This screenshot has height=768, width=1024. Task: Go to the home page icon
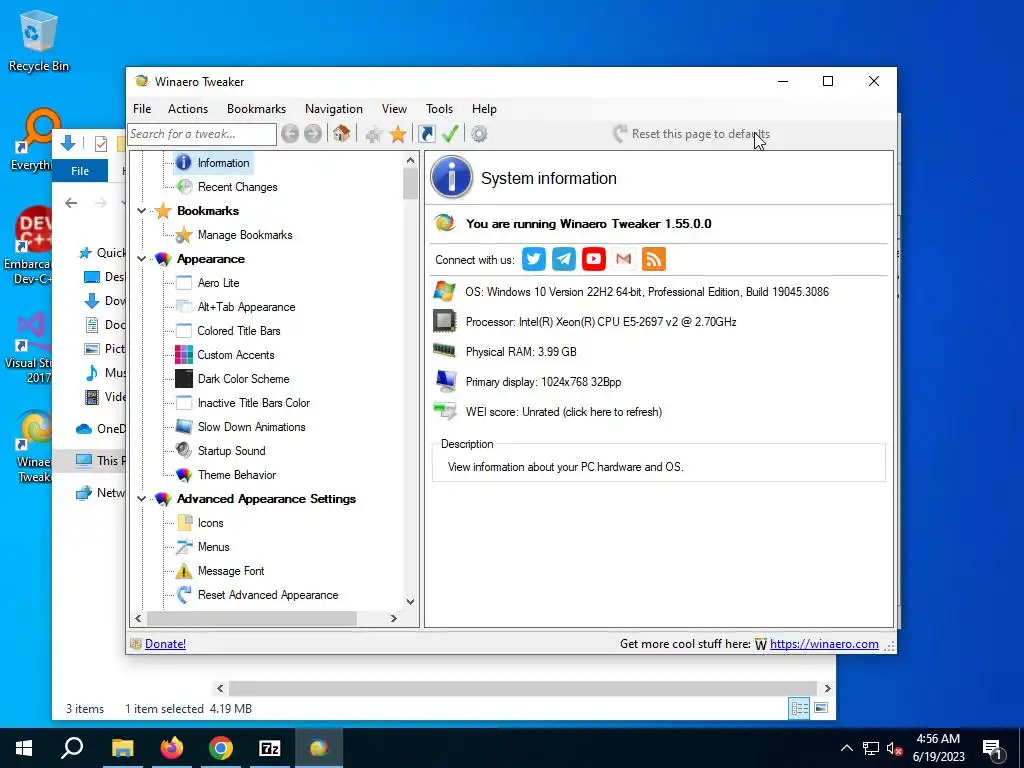[341, 134]
